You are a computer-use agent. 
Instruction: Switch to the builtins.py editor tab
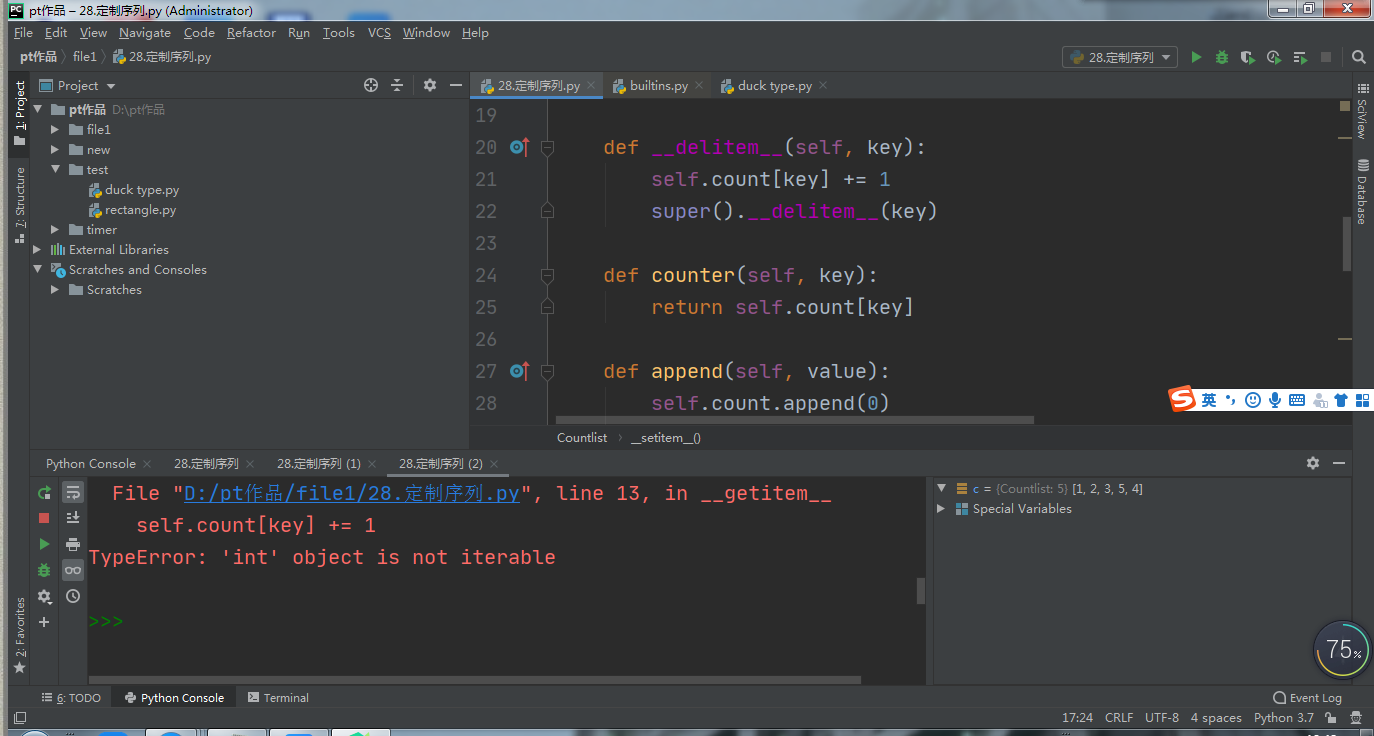click(x=658, y=86)
